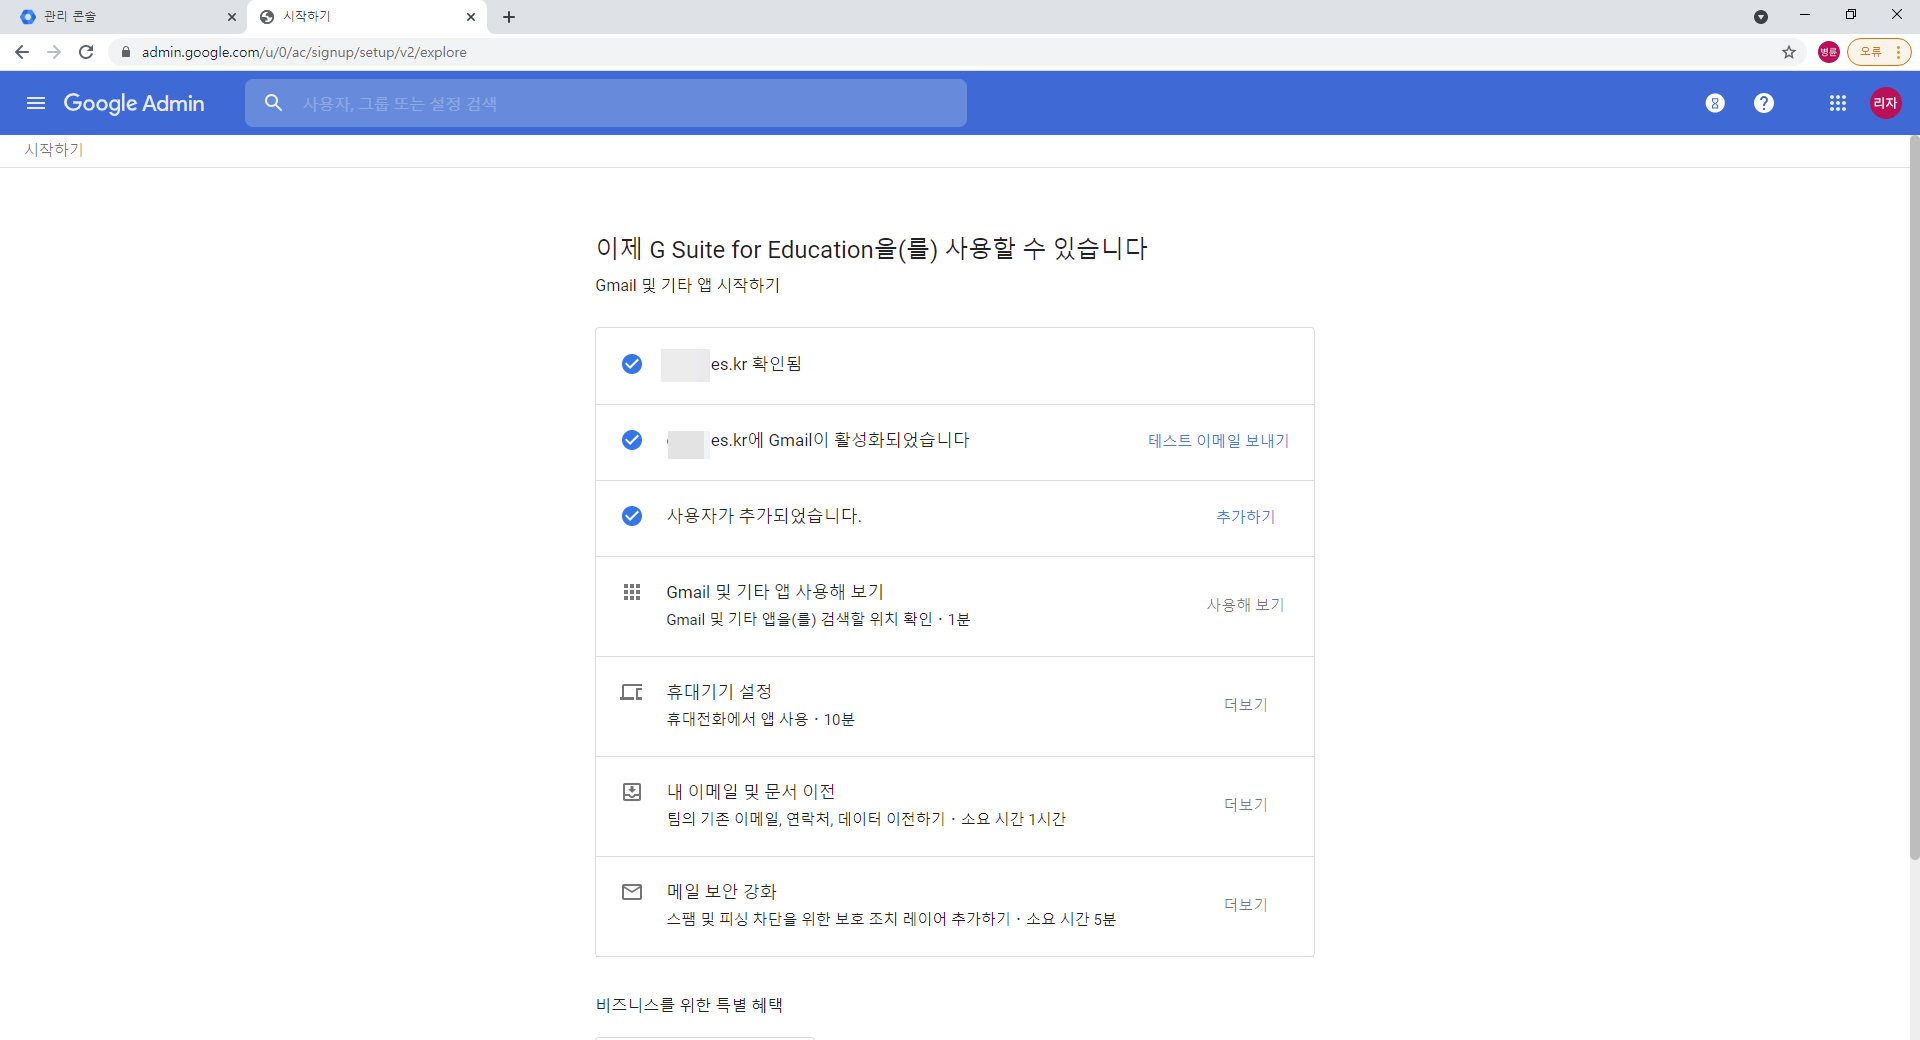Switch to the 관리 콘솔 browser tab
Screen dimensions: 1920x1040
pyautogui.click(x=122, y=17)
